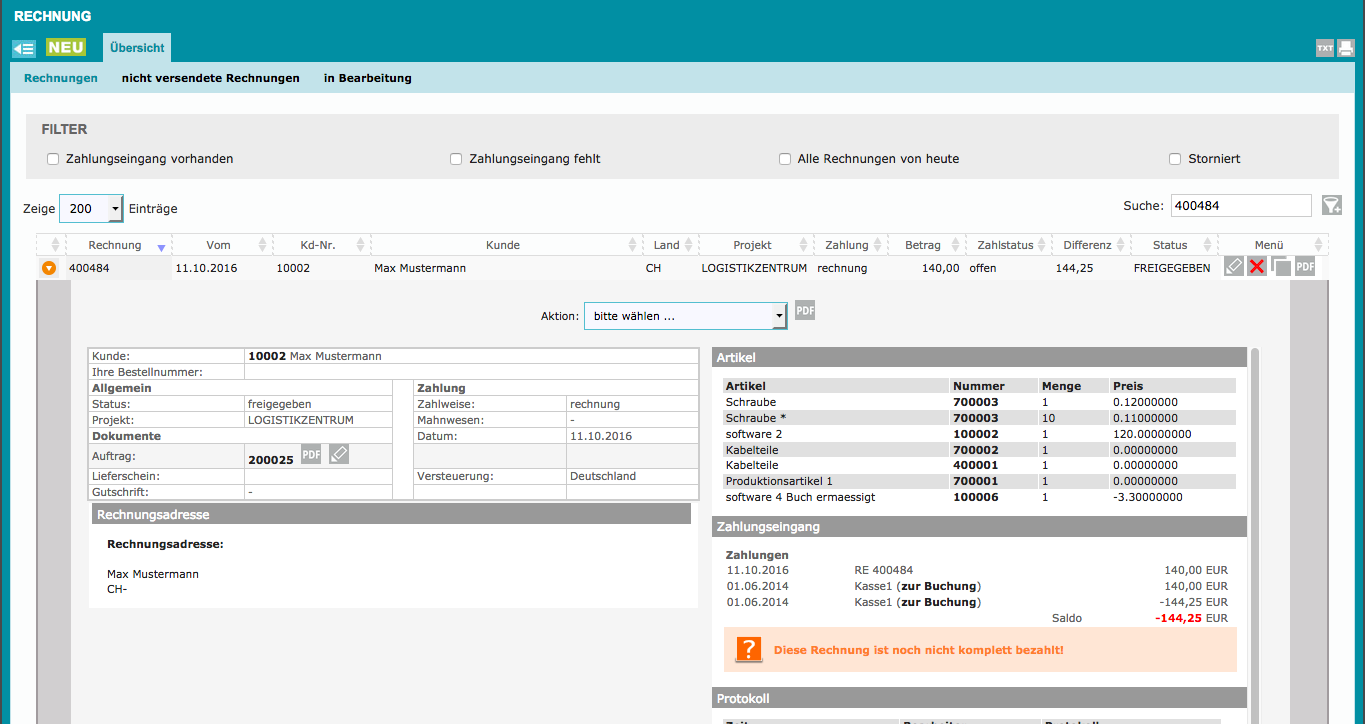The height and width of the screenshot is (724, 1365).
Task: Click the green NEU button
Action: tap(66, 48)
